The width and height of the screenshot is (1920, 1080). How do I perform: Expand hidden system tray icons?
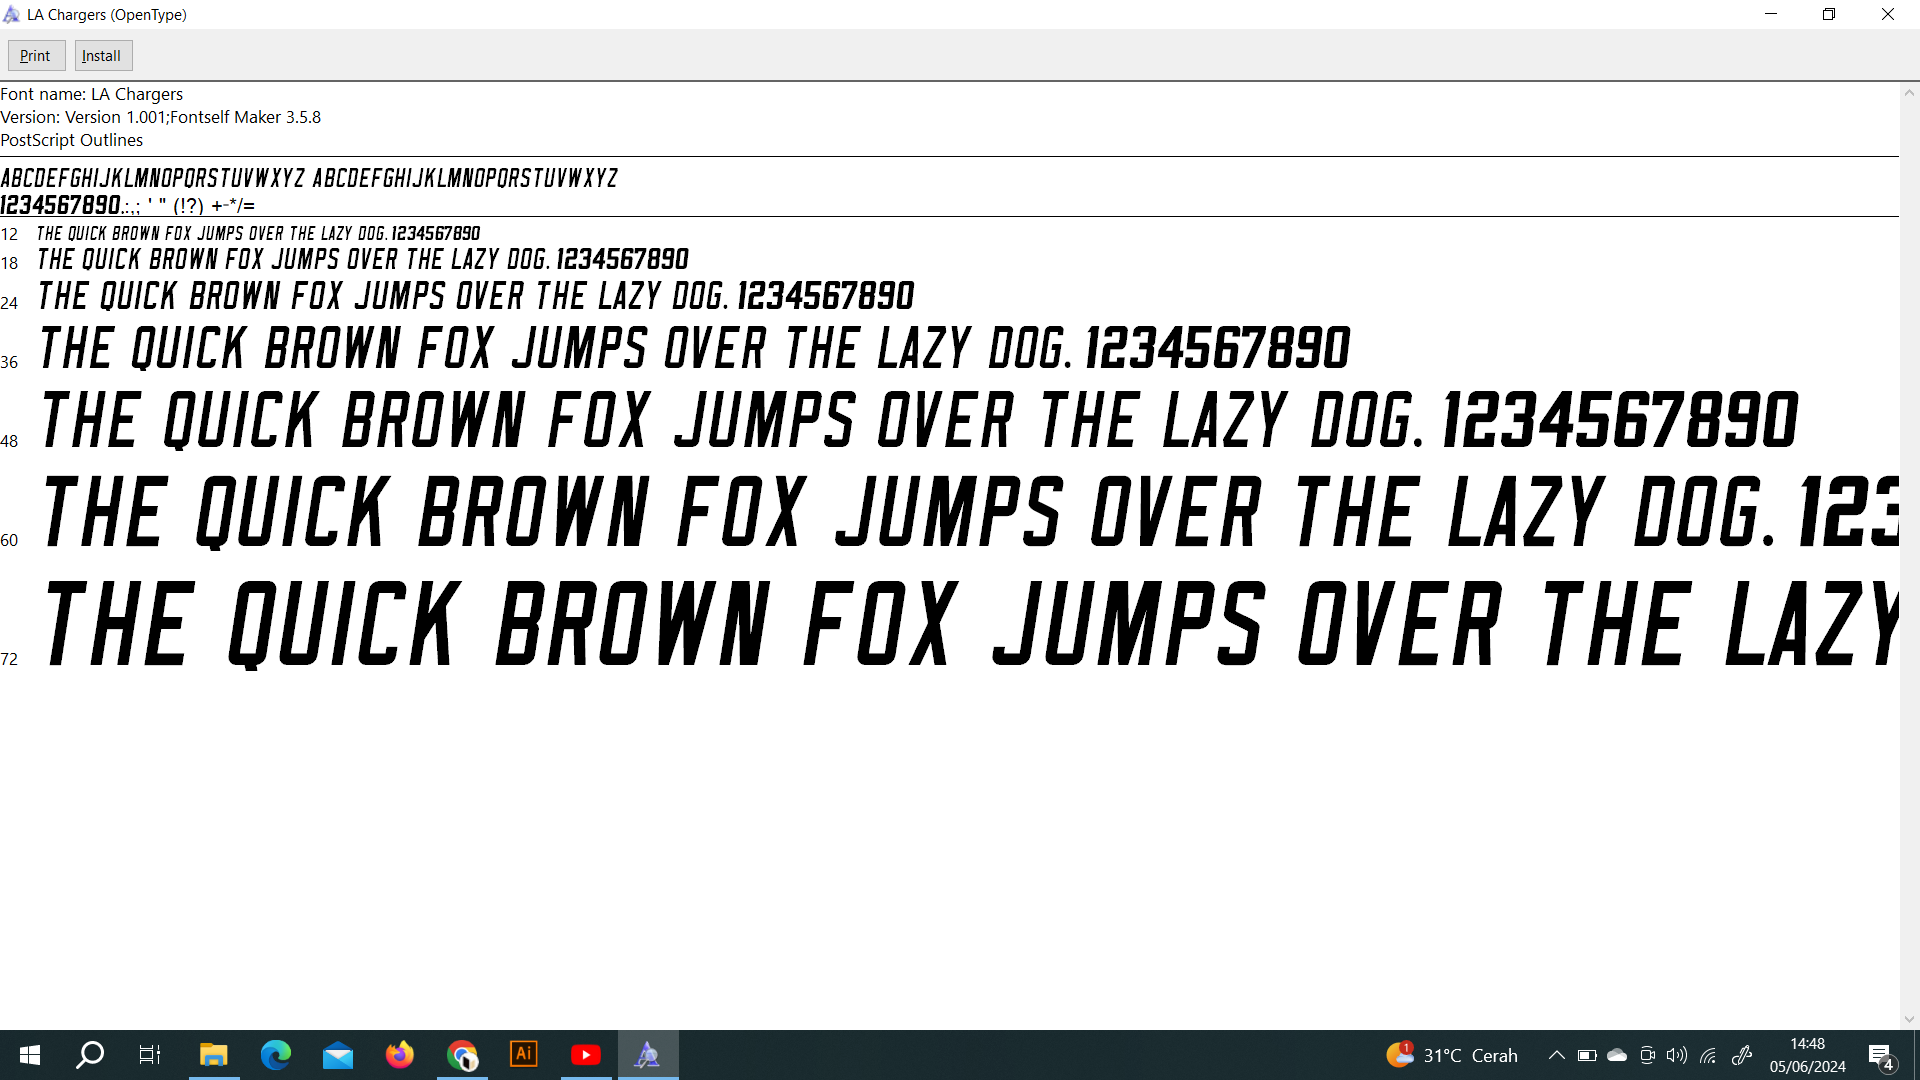1557,1055
